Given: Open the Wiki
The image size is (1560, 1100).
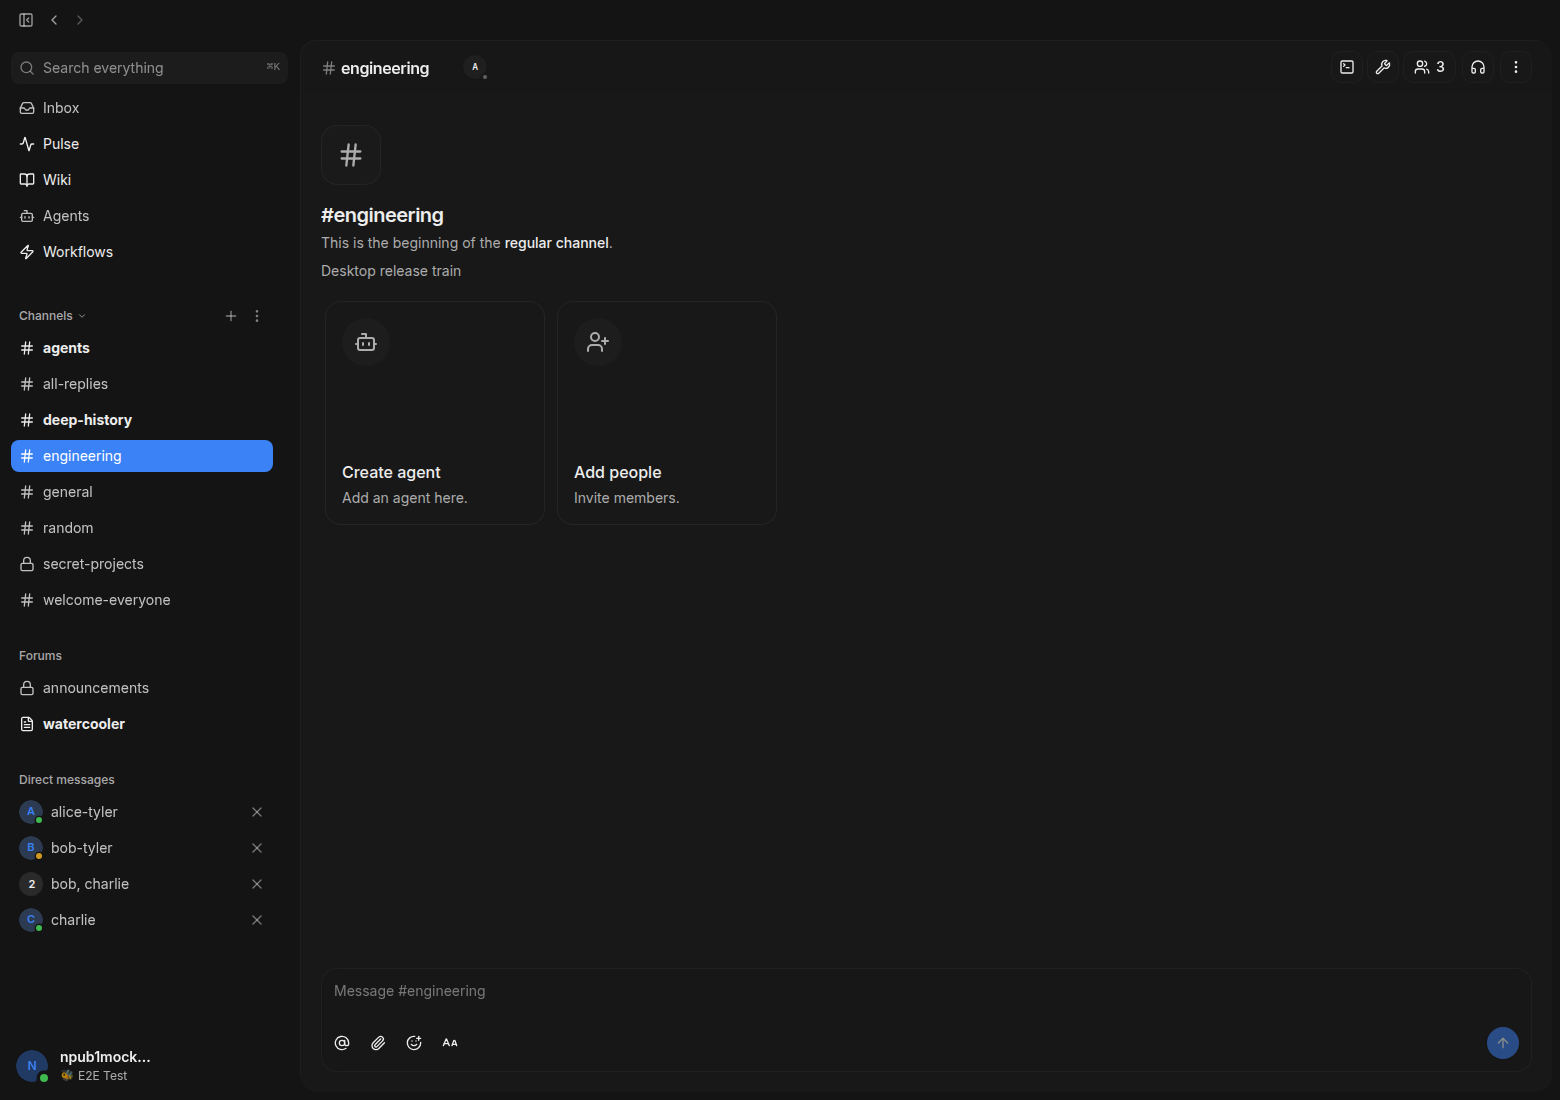Looking at the screenshot, I should pos(142,180).
